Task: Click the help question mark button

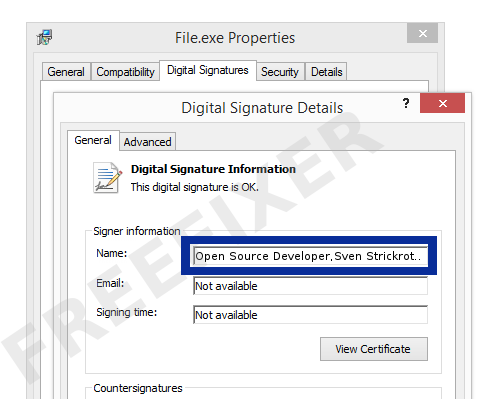Action: coord(406,103)
